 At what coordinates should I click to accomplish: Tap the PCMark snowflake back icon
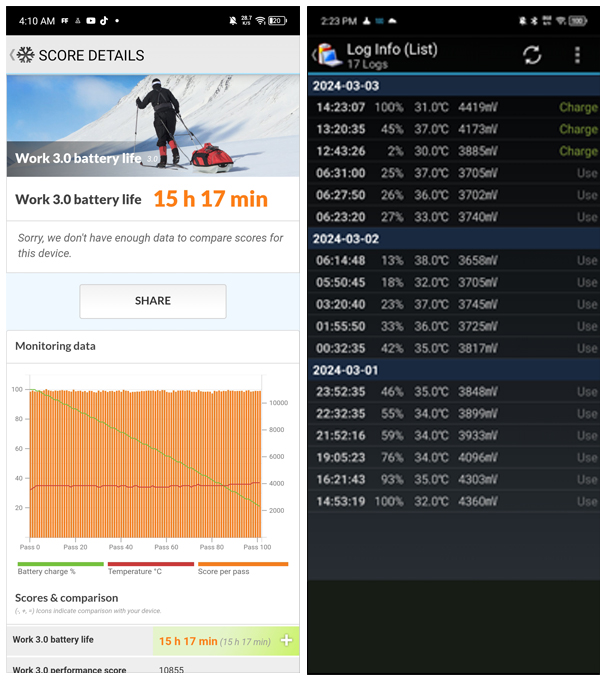[x=24, y=56]
